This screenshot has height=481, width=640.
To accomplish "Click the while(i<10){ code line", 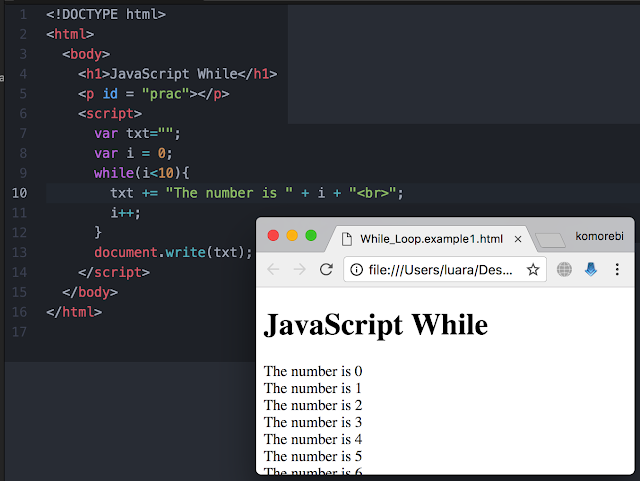I will (x=142, y=173).
